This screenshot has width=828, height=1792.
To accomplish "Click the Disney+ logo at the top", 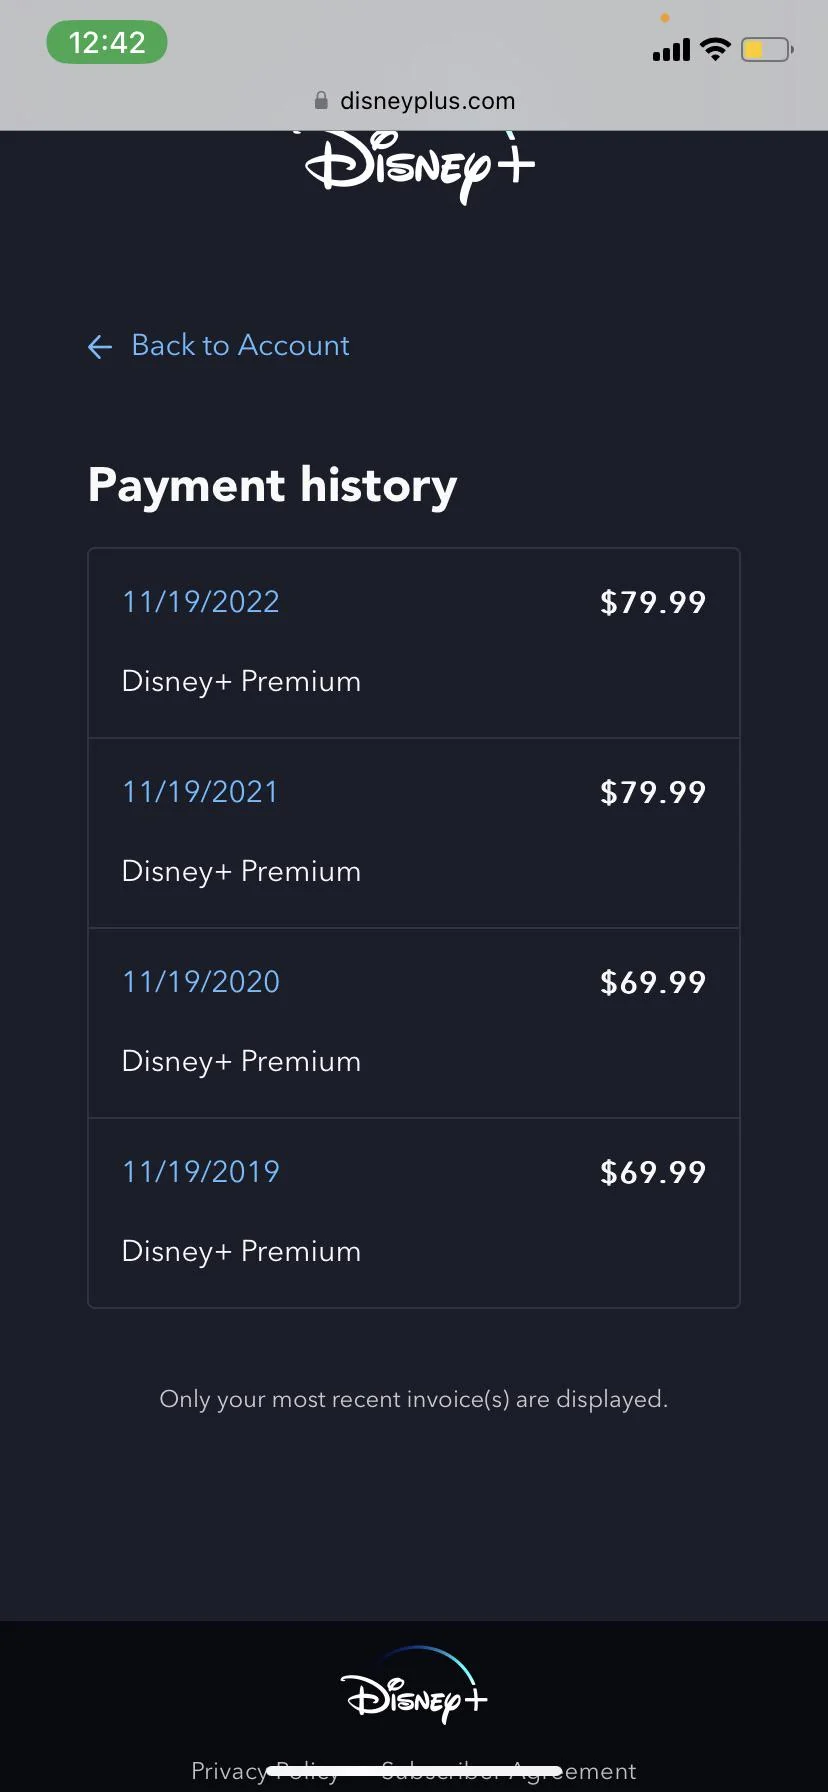I will tap(414, 165).
